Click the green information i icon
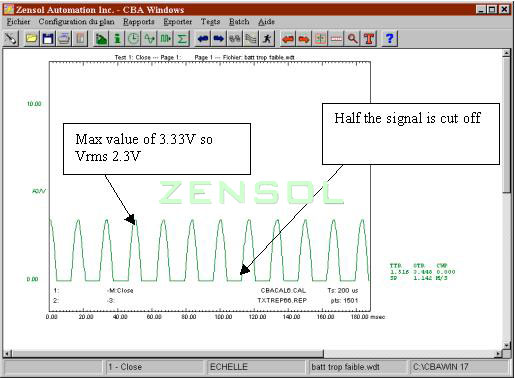 tap(117, 39)
